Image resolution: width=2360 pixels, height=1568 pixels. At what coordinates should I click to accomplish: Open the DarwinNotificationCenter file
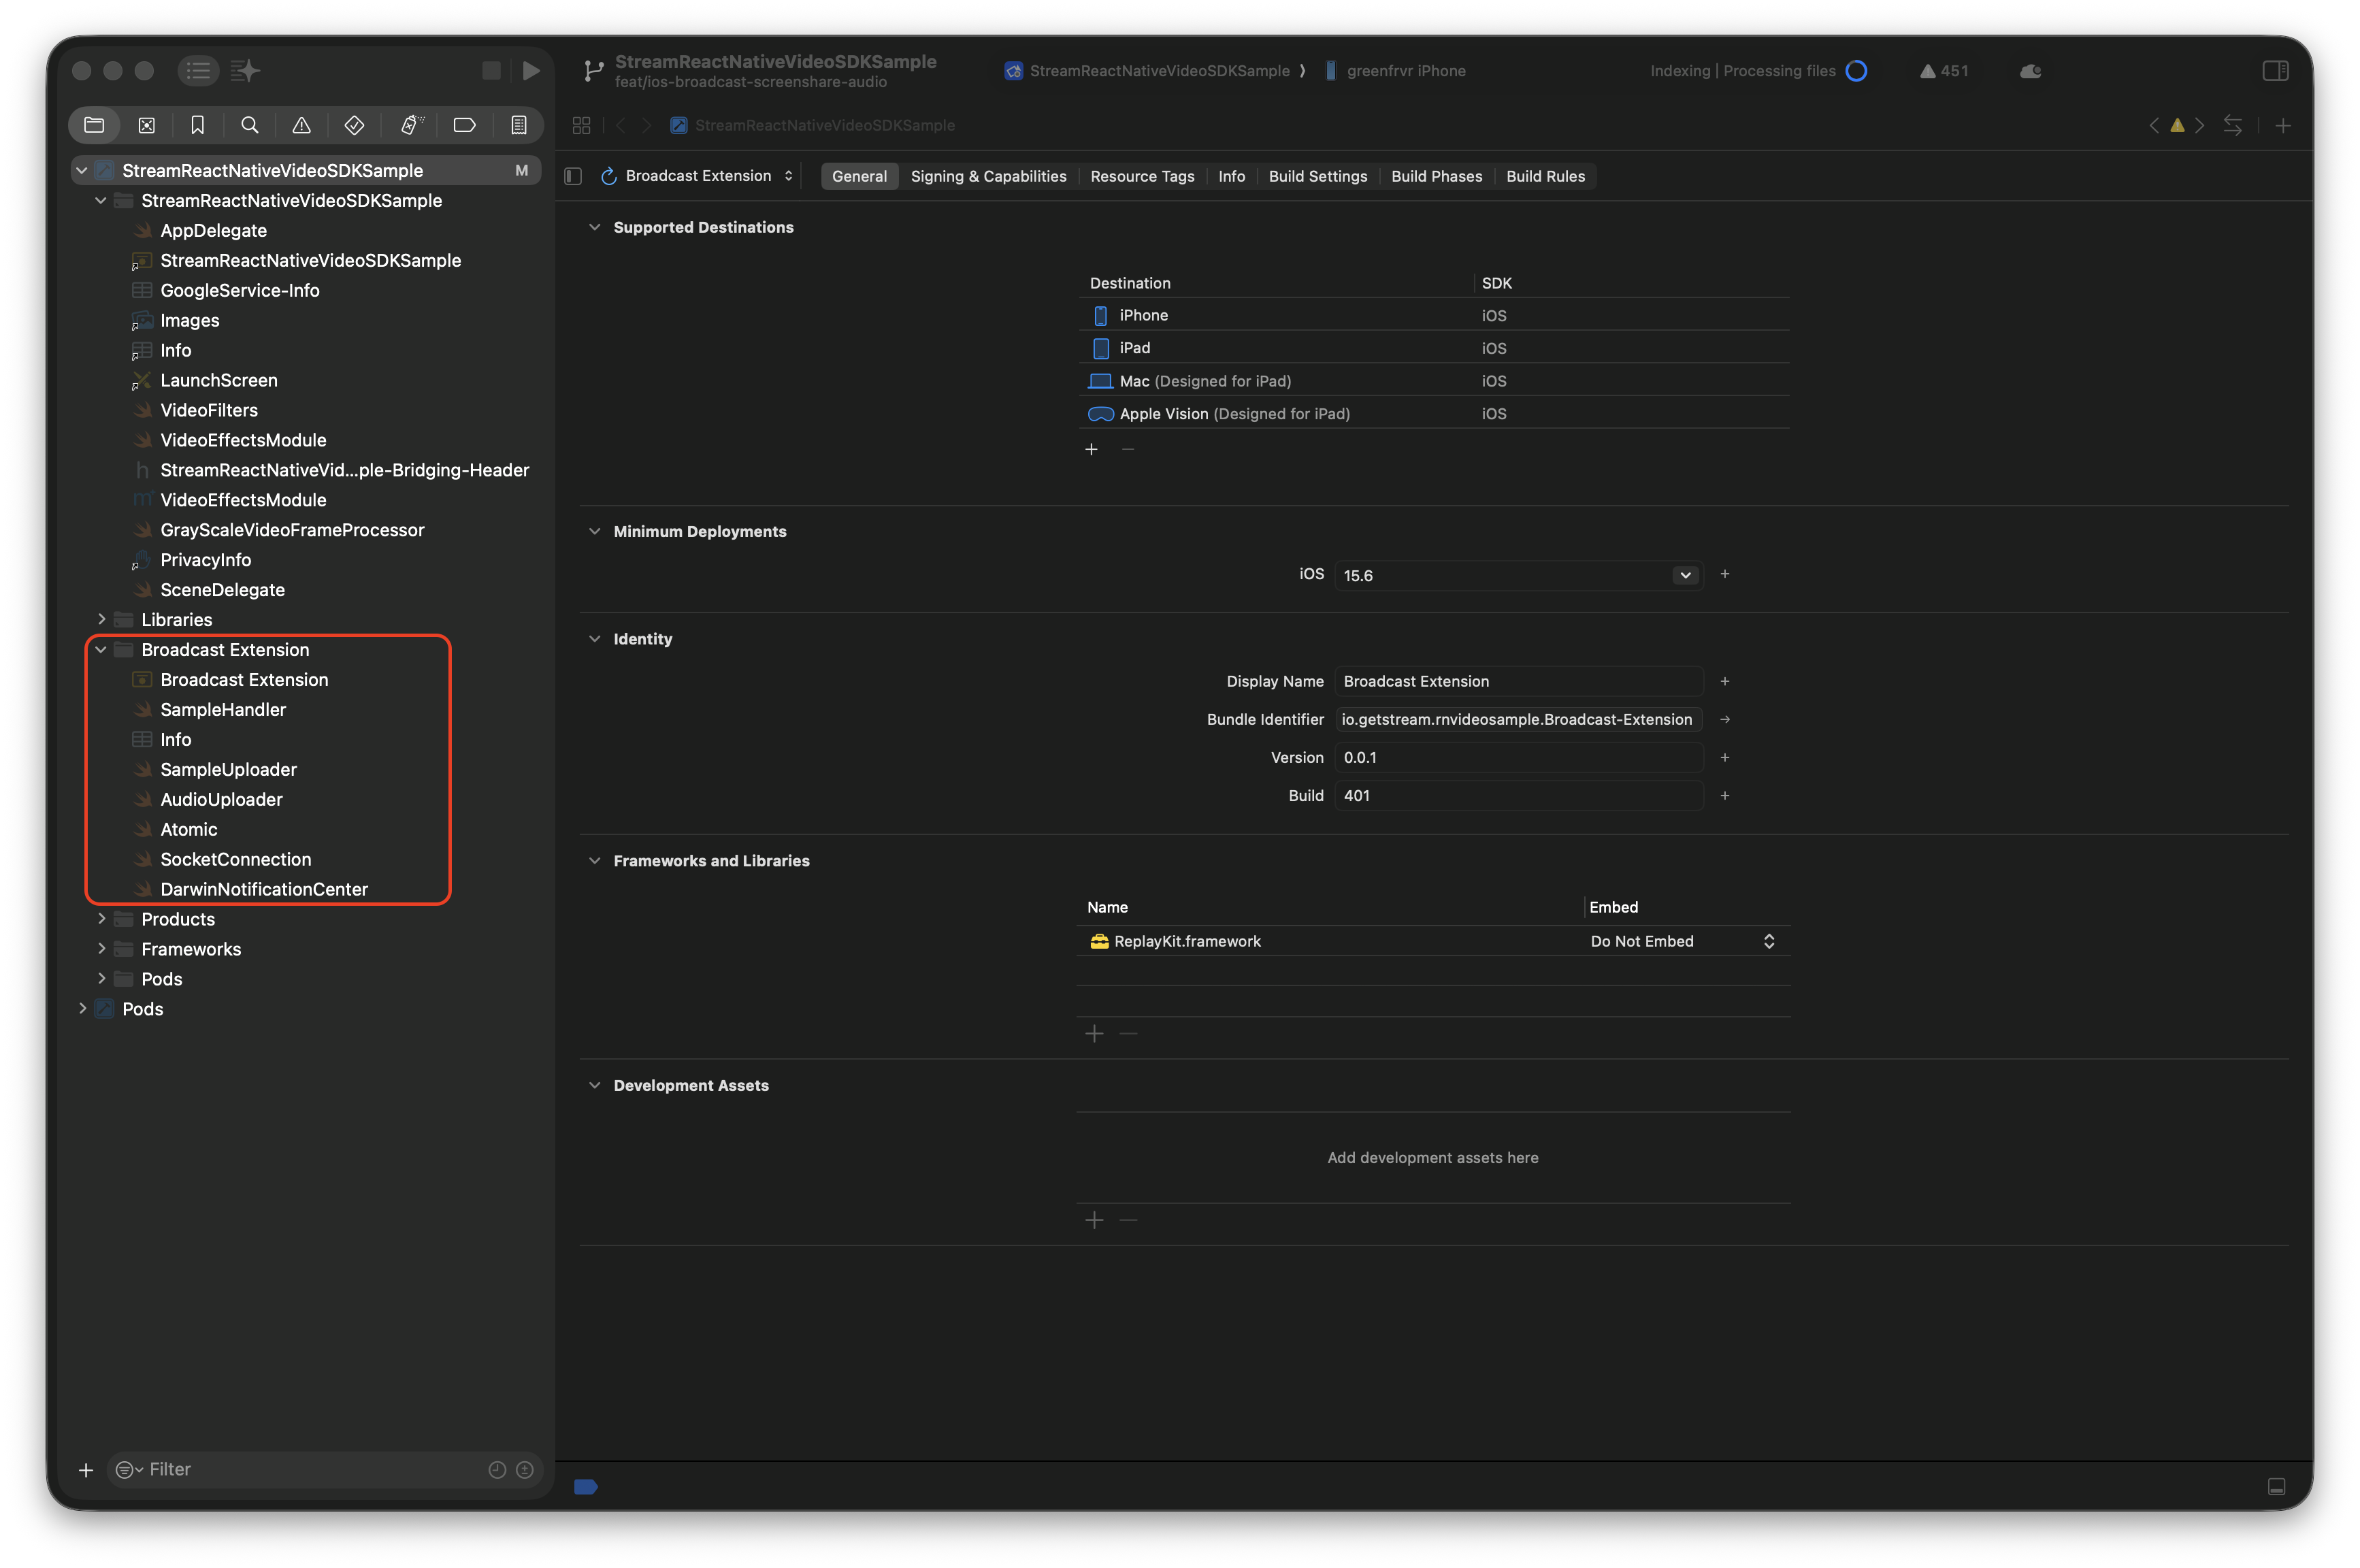pos(264,889)
